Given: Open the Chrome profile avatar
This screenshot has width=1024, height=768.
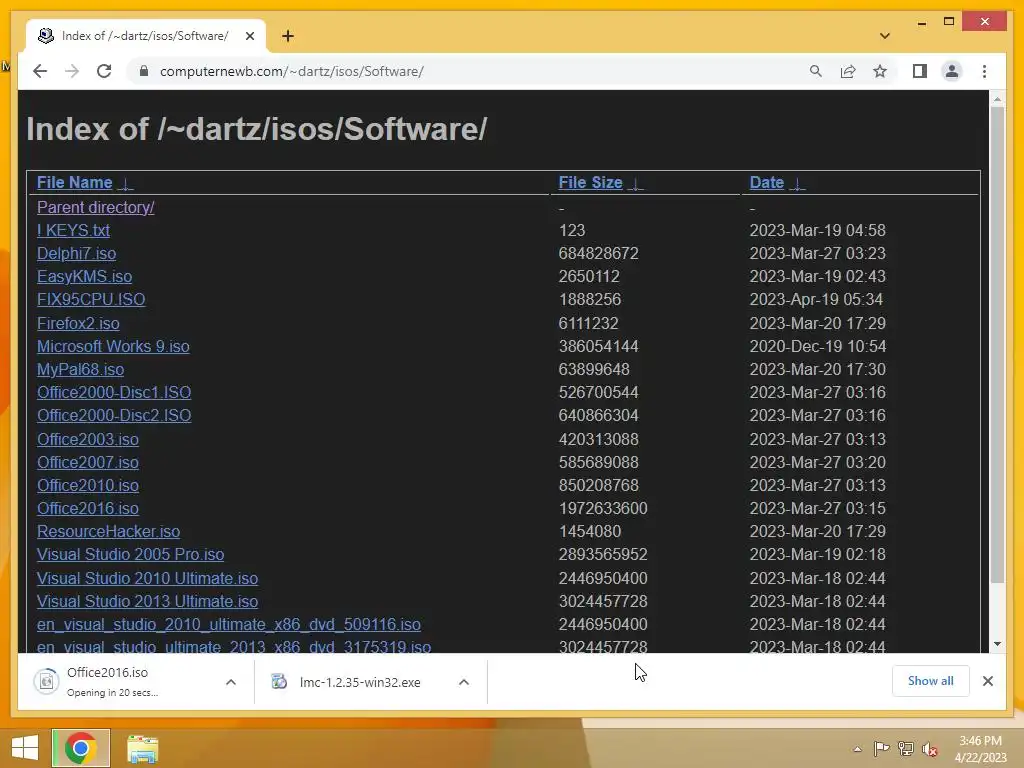Looking at the screenshot, I should 952,71.
